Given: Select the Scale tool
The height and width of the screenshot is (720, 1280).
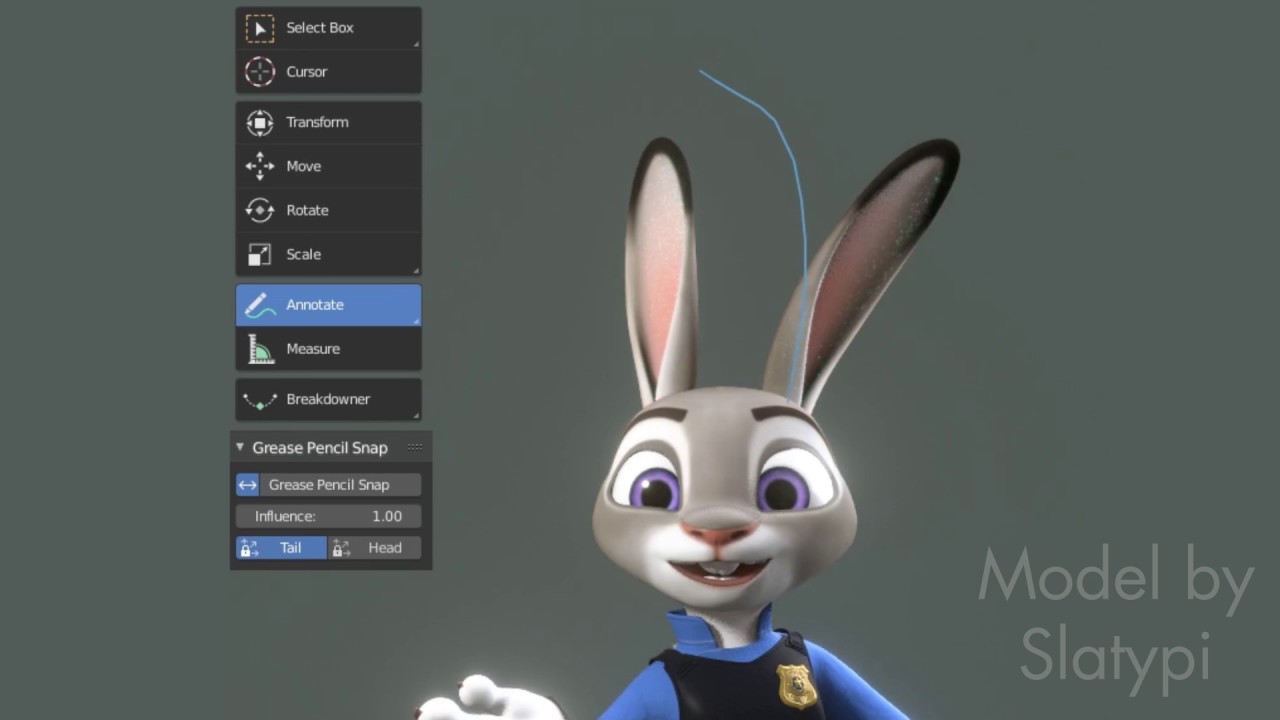Looking at the screenshot, I should tap(328, 254).
